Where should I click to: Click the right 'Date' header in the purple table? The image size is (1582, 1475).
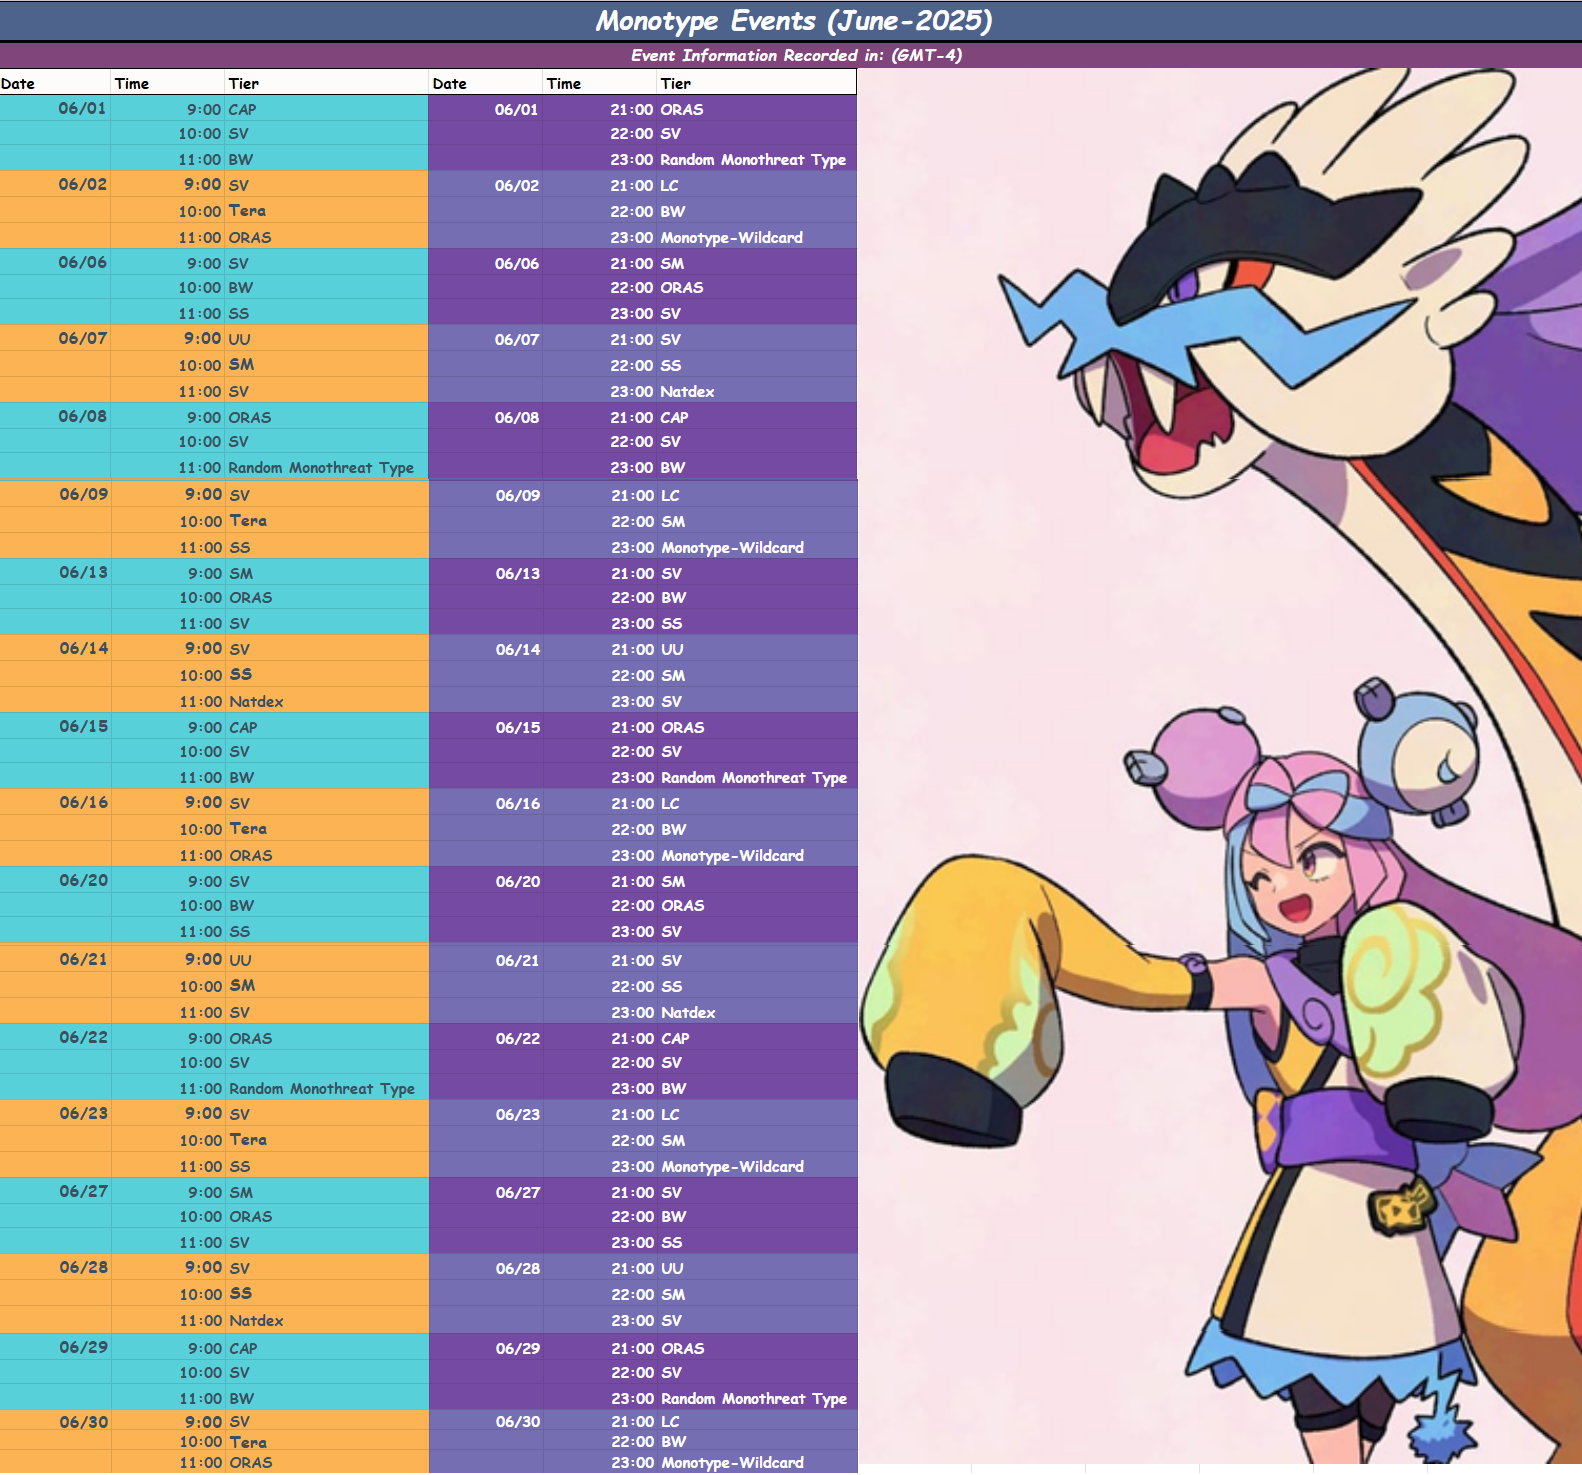tap(450, 84)
